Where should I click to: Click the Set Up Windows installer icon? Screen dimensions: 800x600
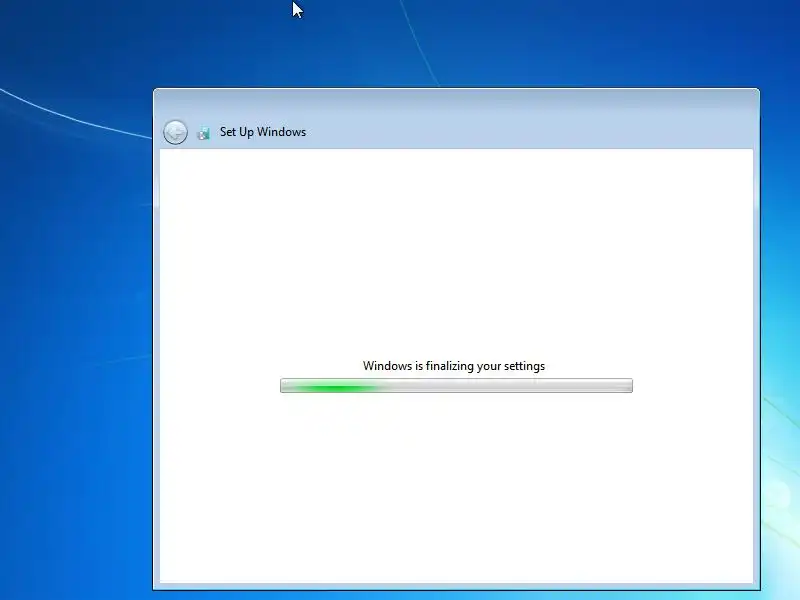(204, 134)
